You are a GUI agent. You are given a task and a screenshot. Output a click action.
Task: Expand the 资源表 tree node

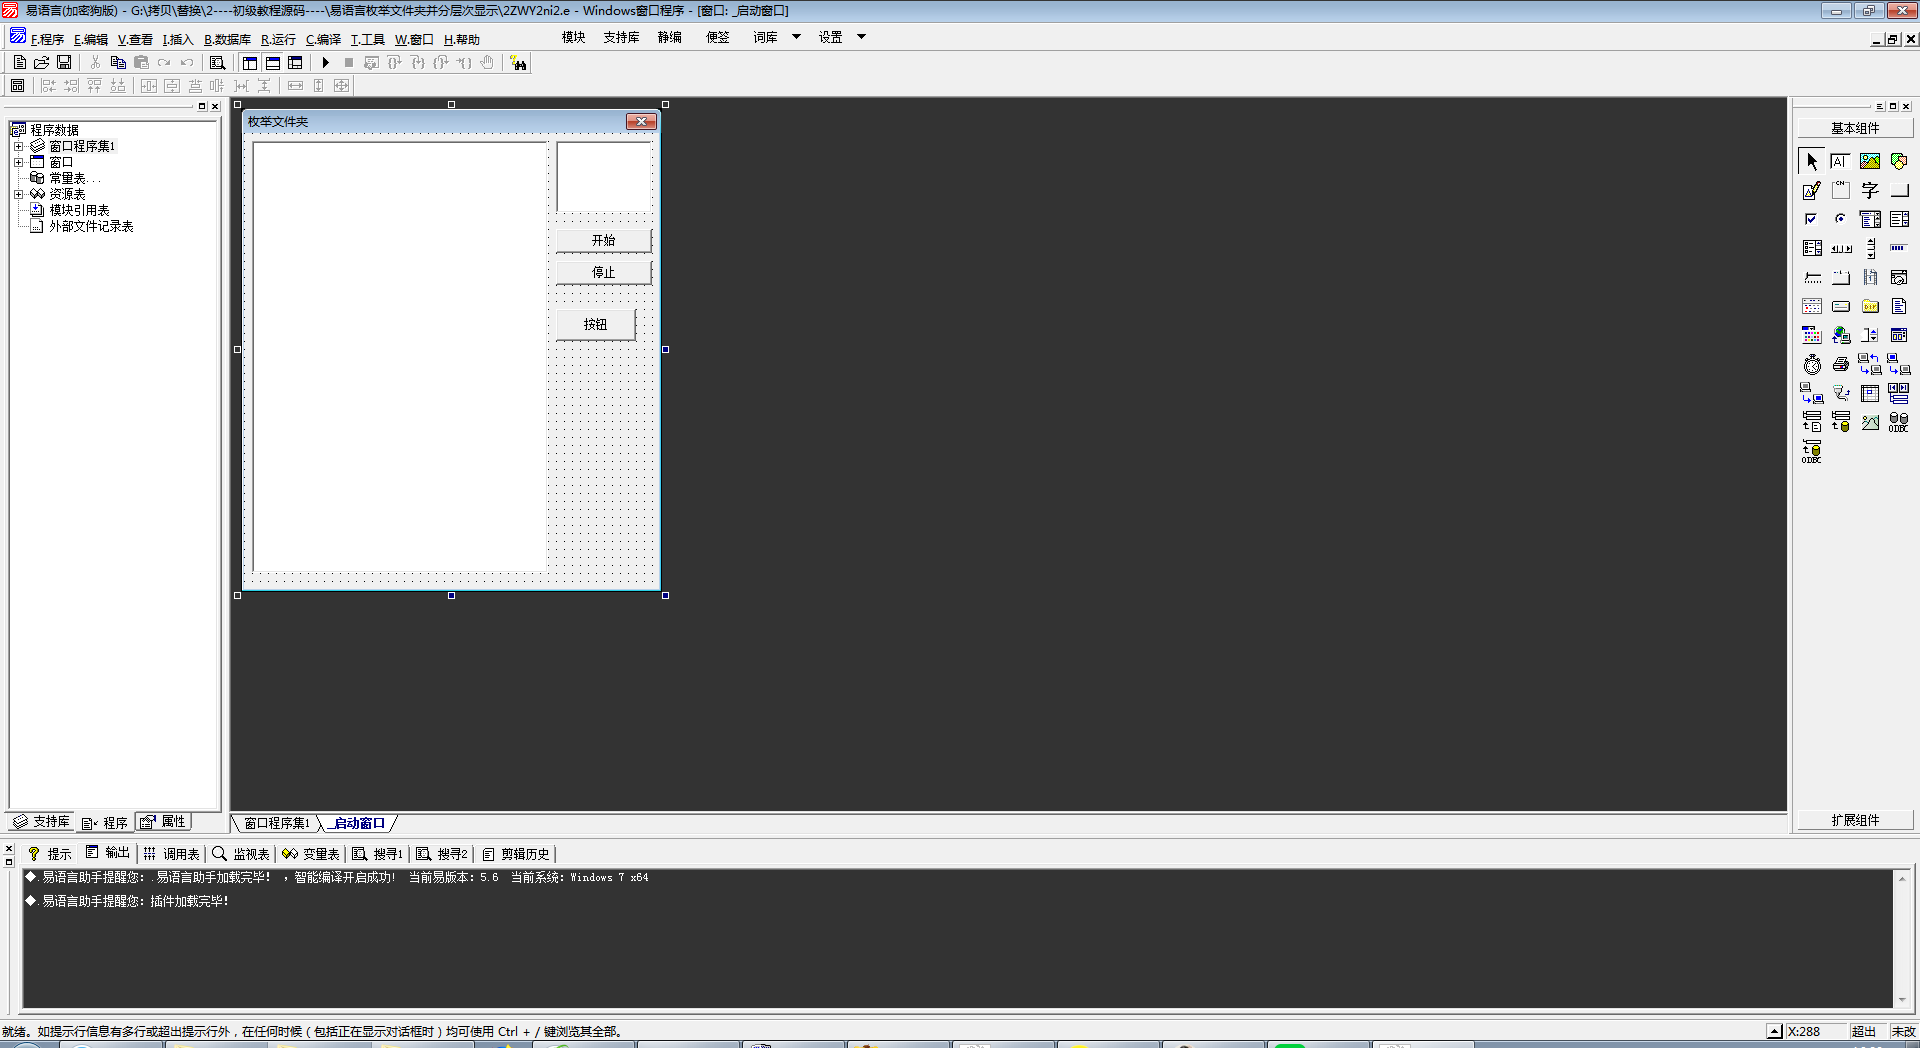pyautogui.click(x=18, y=194)
